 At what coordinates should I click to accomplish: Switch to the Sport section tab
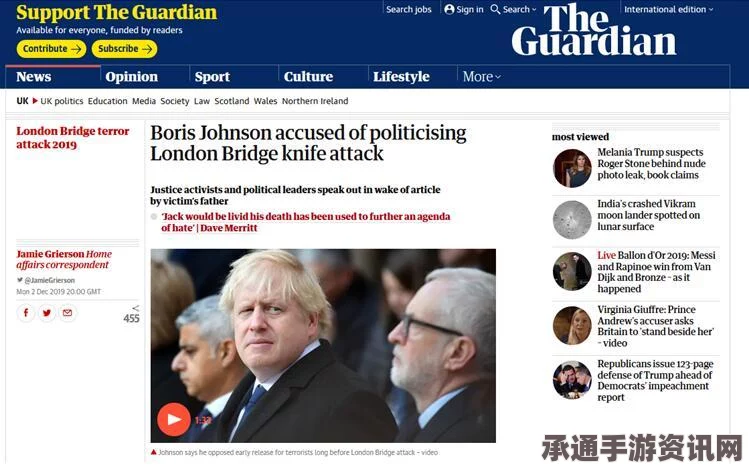click(212, 76)
